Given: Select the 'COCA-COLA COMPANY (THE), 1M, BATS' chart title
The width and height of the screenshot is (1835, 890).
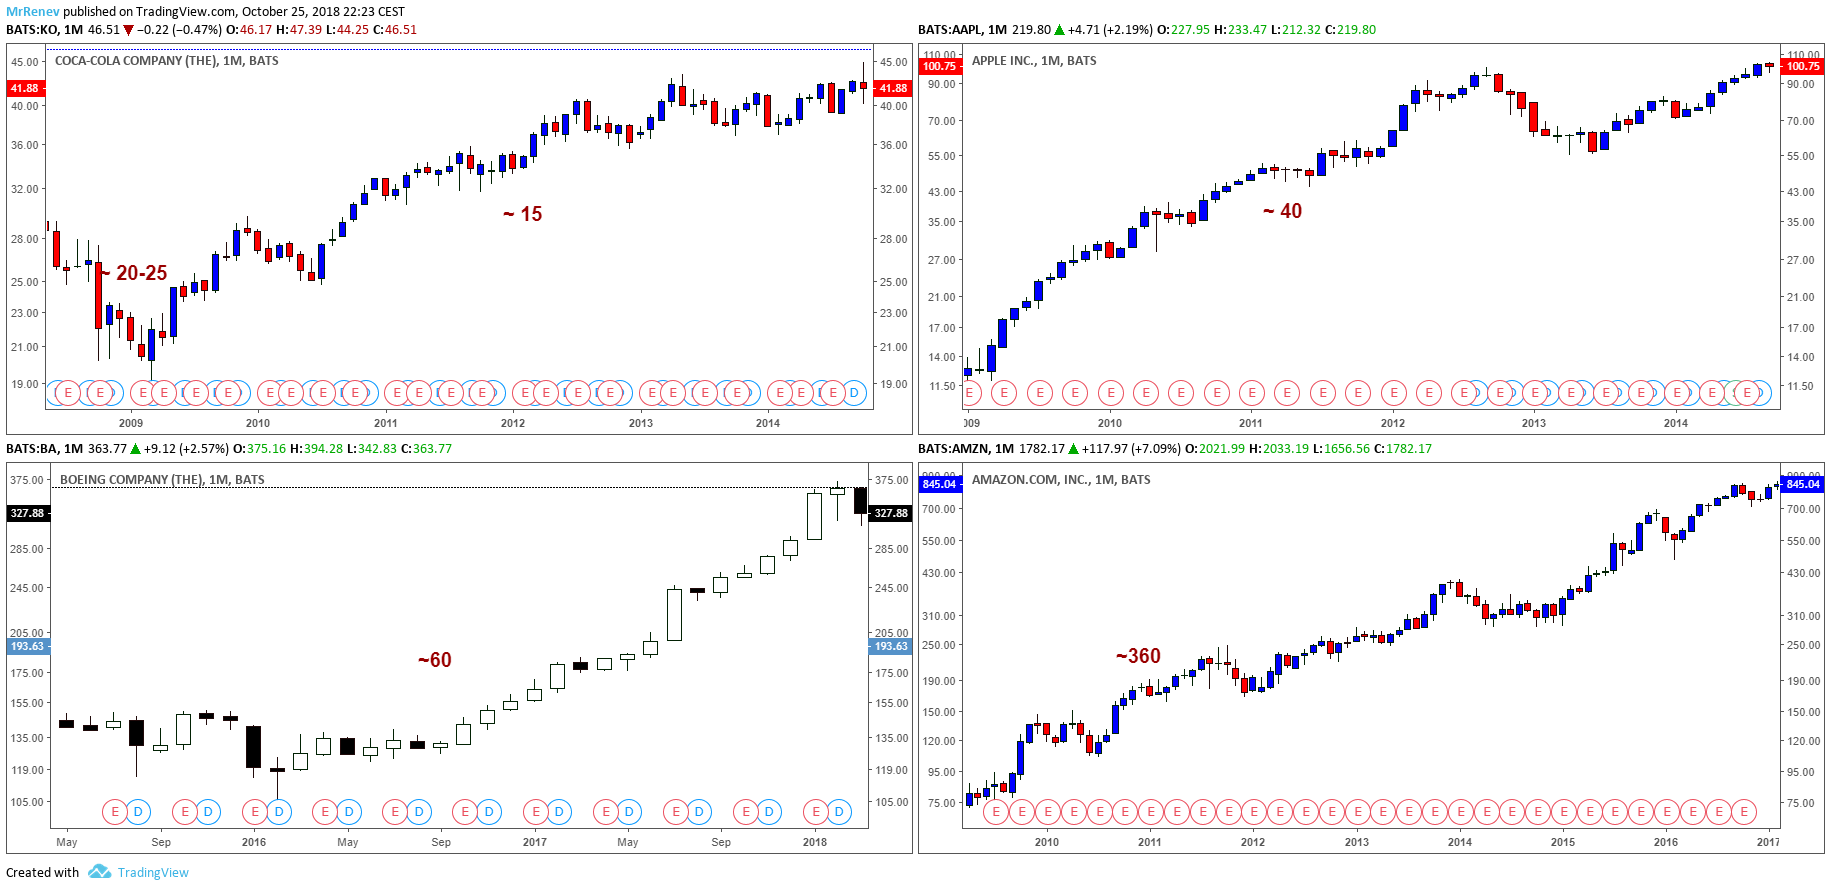Looking at the screenshot, I should 167,61.
